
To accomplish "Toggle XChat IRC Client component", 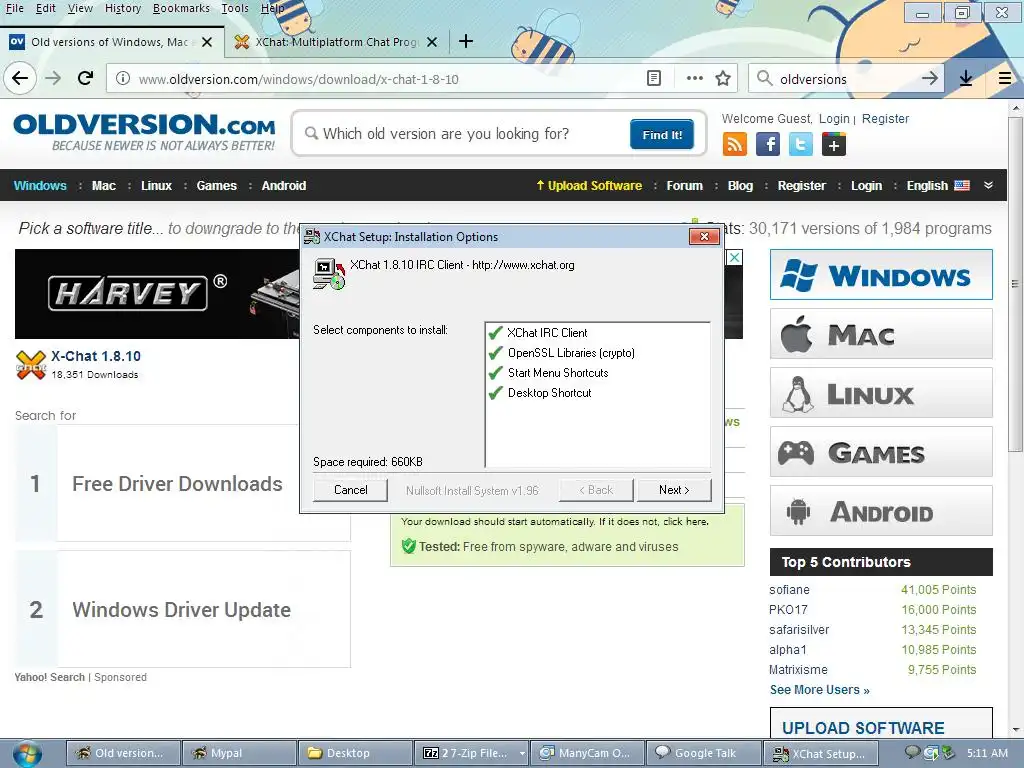I will pyautogui.click(x=496, y=333).
